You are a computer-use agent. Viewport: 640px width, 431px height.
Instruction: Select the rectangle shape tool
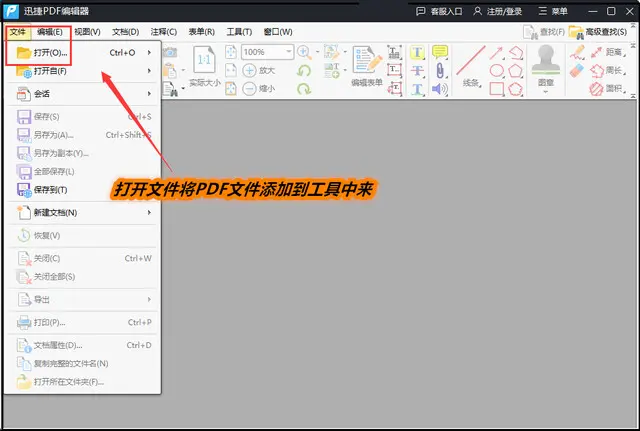click(x=496, y=89)
